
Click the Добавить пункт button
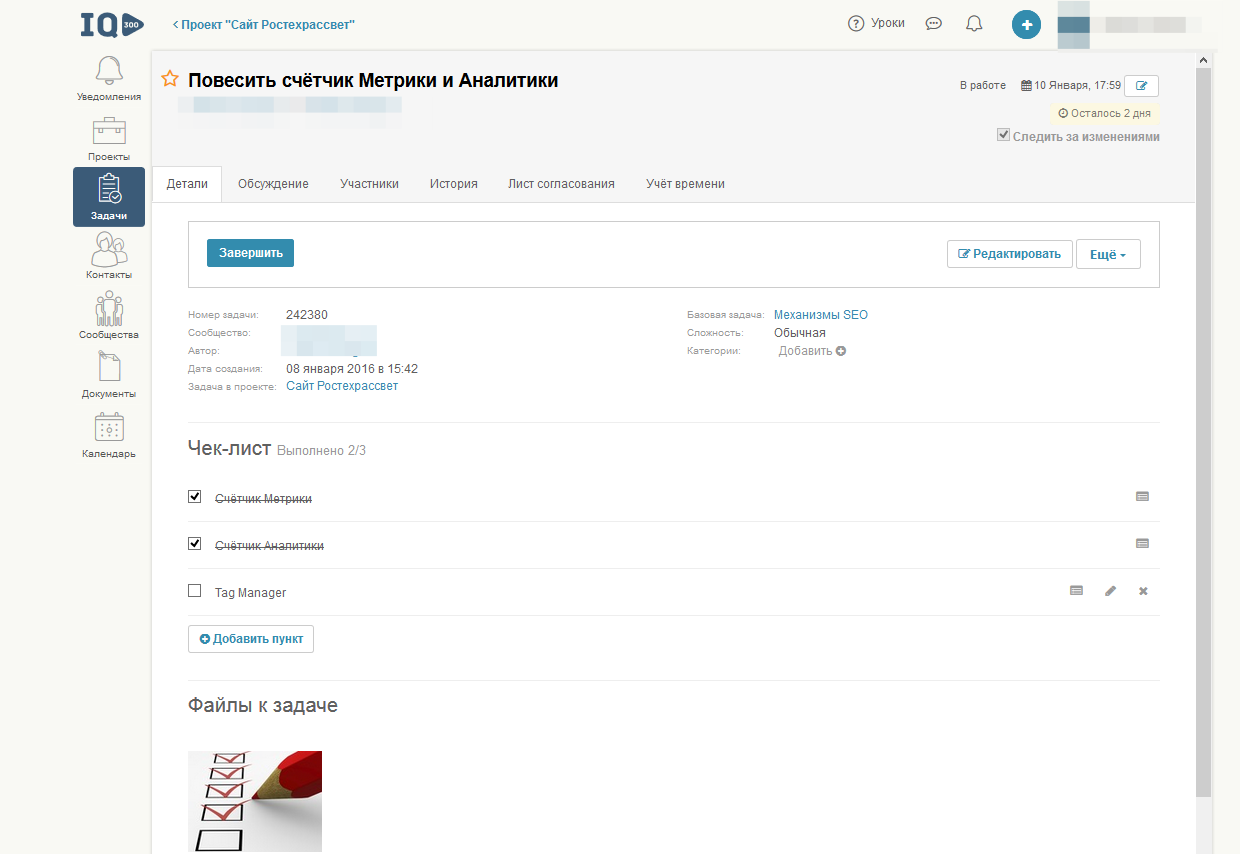tap(251, 639)
